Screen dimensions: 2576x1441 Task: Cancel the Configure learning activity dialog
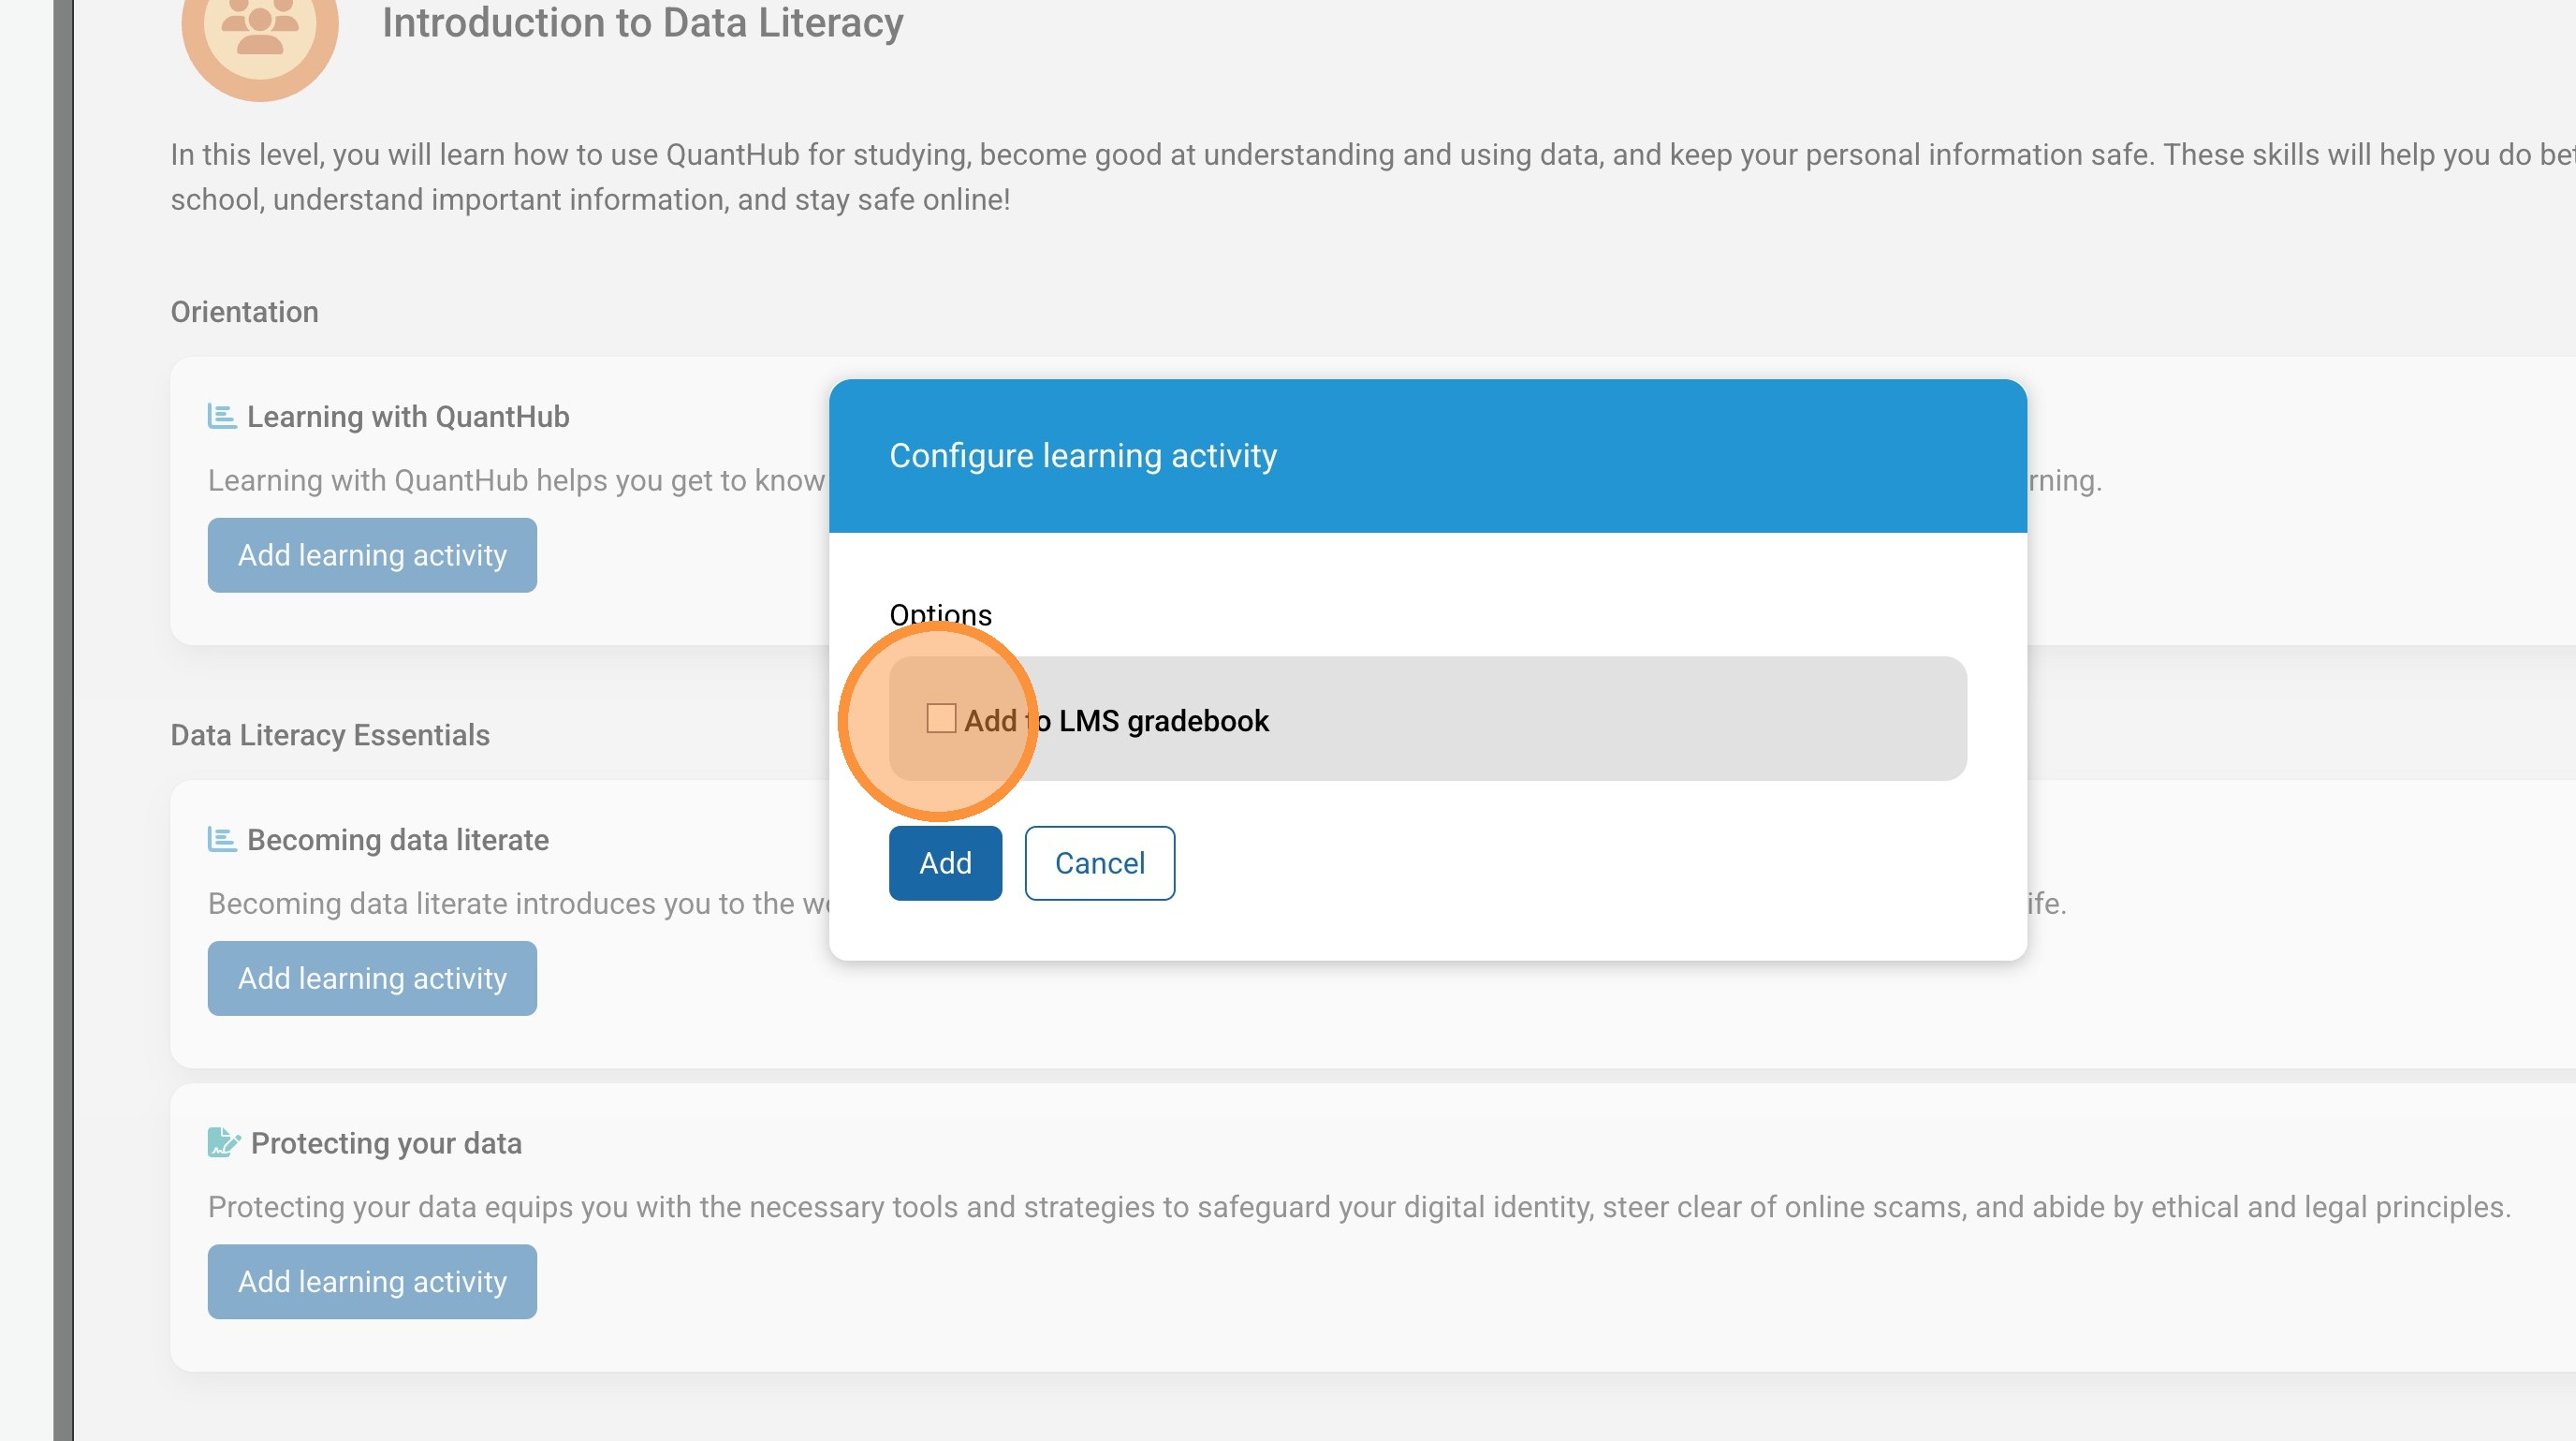pos(1099,863)
